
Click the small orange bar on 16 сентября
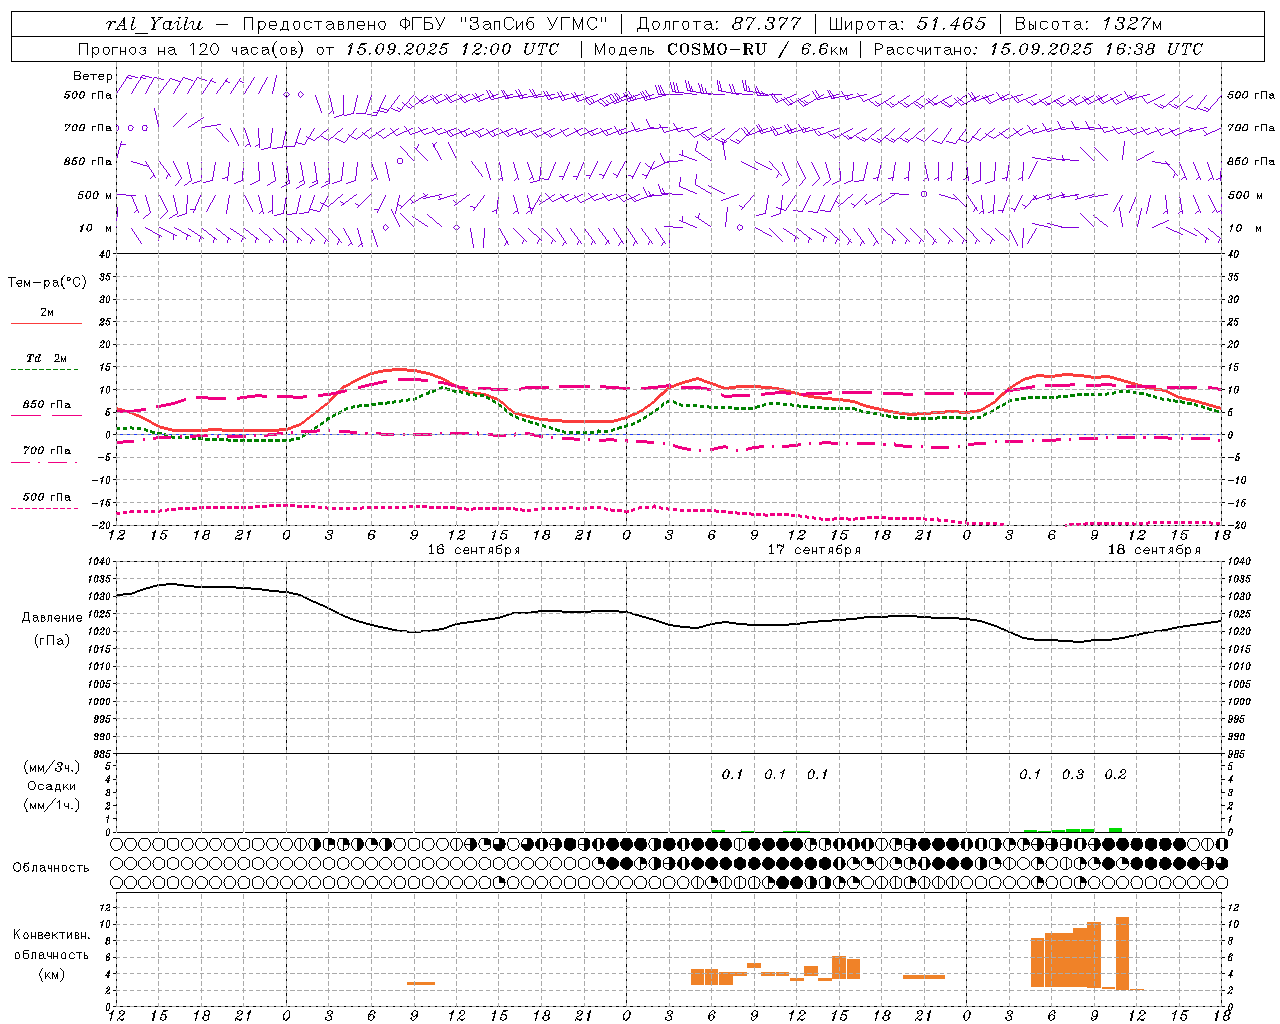coord(421,983)
